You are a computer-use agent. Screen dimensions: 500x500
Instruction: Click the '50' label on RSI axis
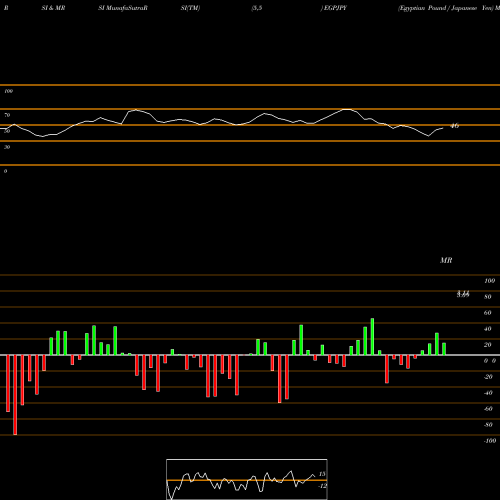pyautogui.click(x=7, y=131)
